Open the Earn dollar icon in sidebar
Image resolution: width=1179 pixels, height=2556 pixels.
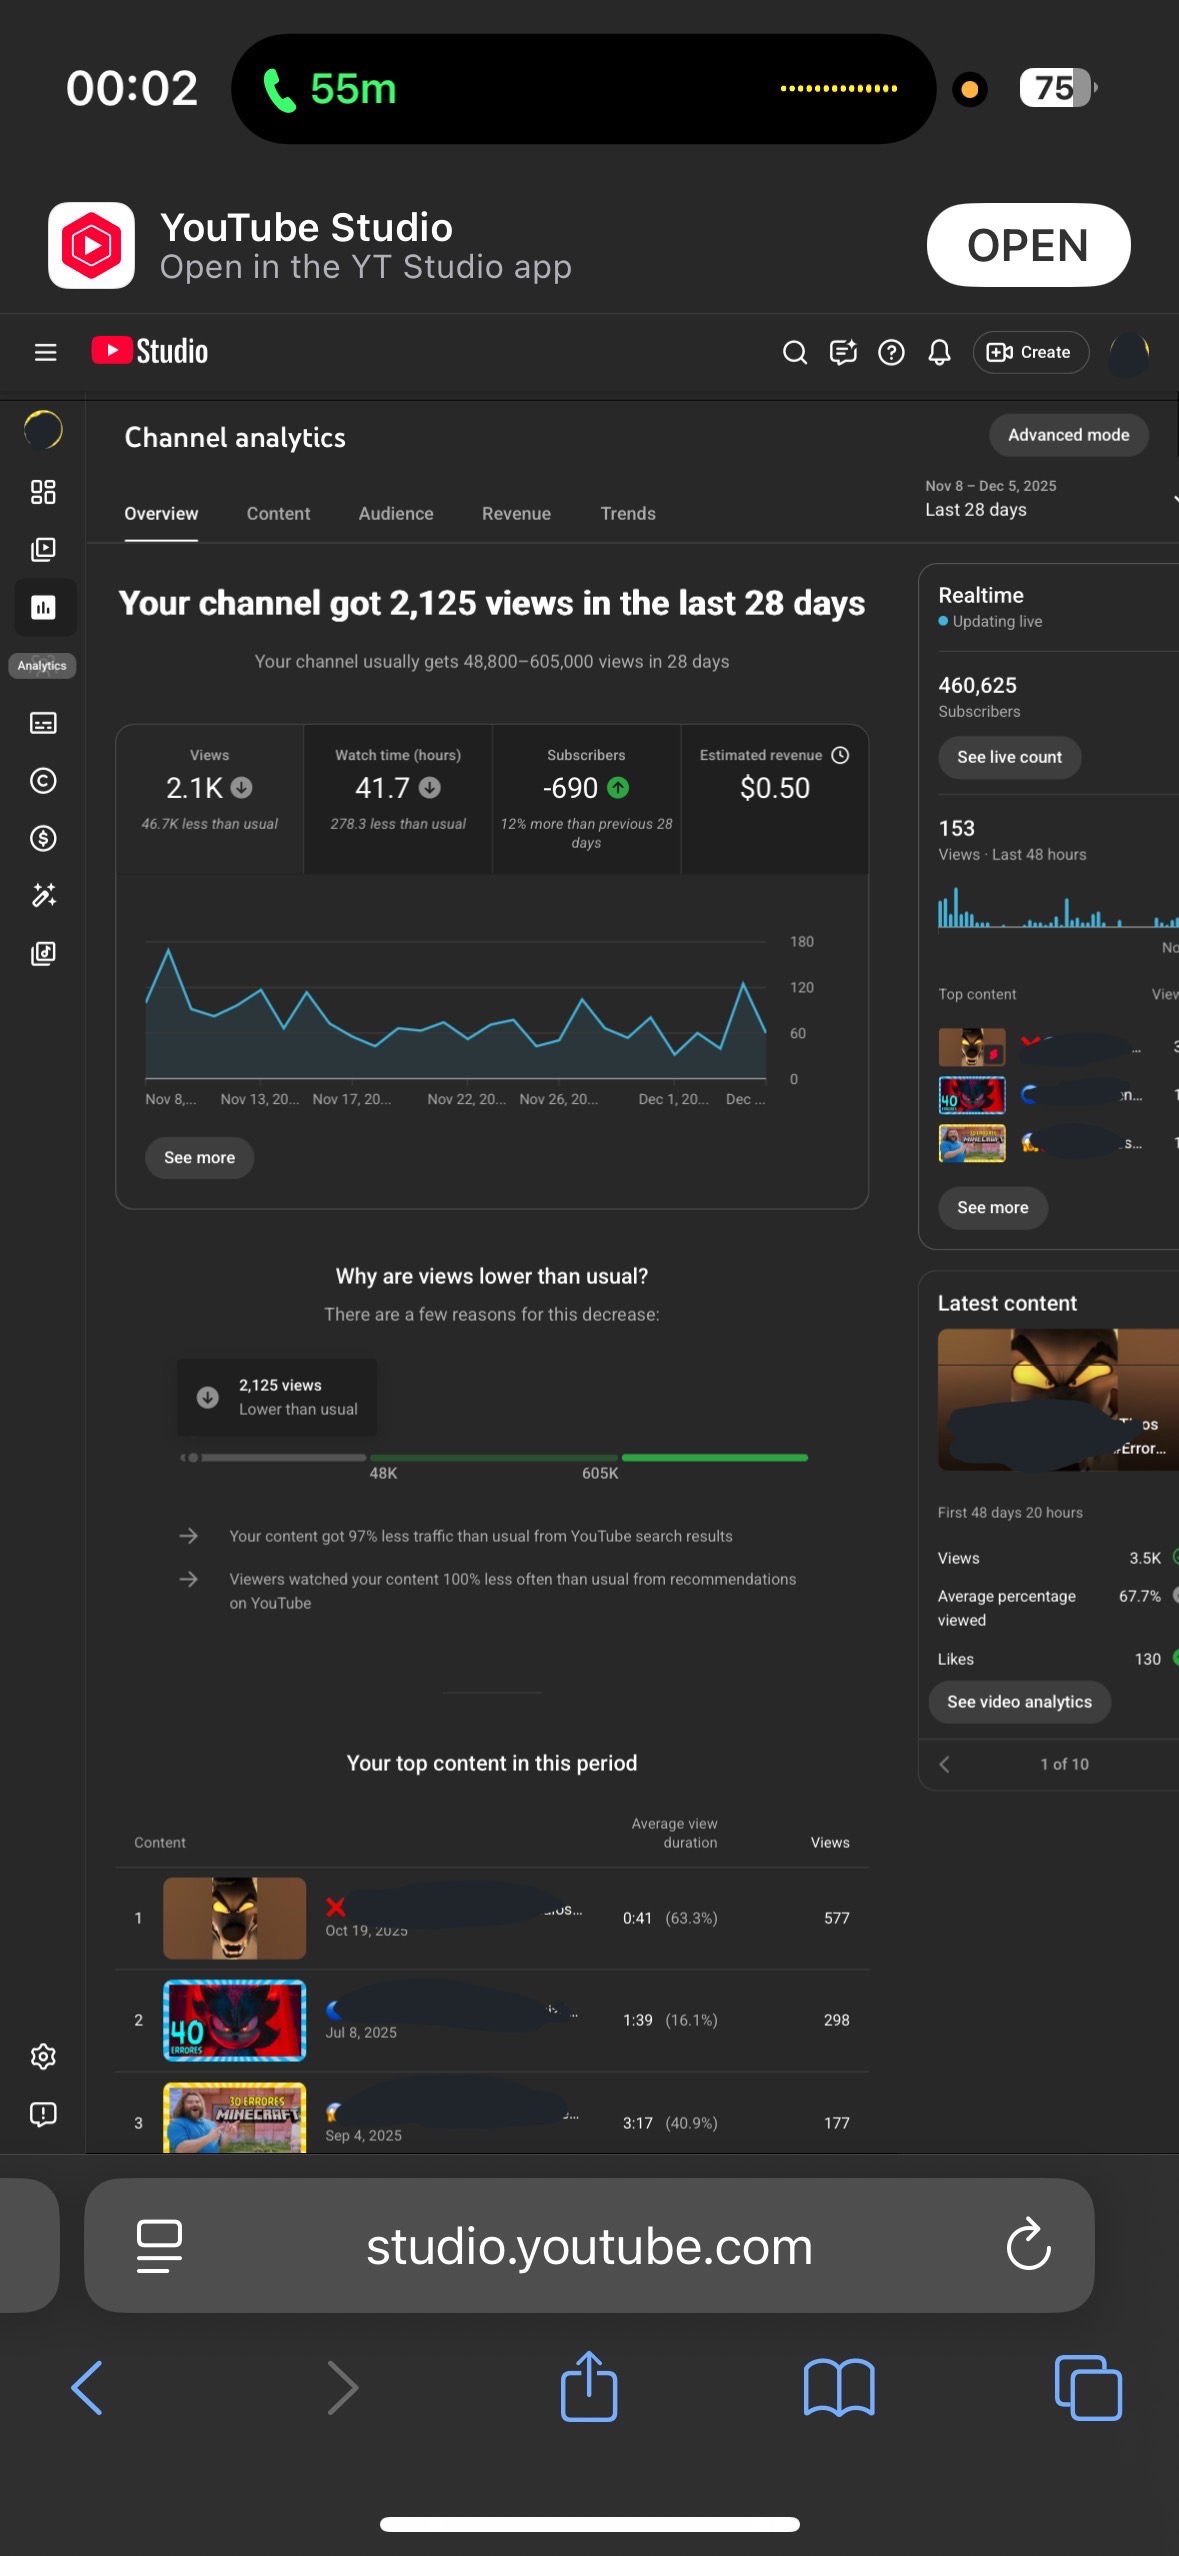(x=43, y=838)
